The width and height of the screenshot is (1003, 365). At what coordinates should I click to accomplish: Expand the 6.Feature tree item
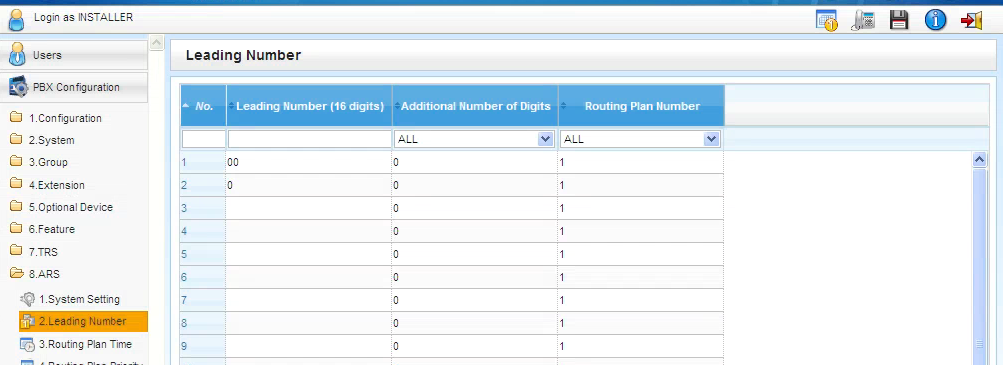(x=51, y=229)
